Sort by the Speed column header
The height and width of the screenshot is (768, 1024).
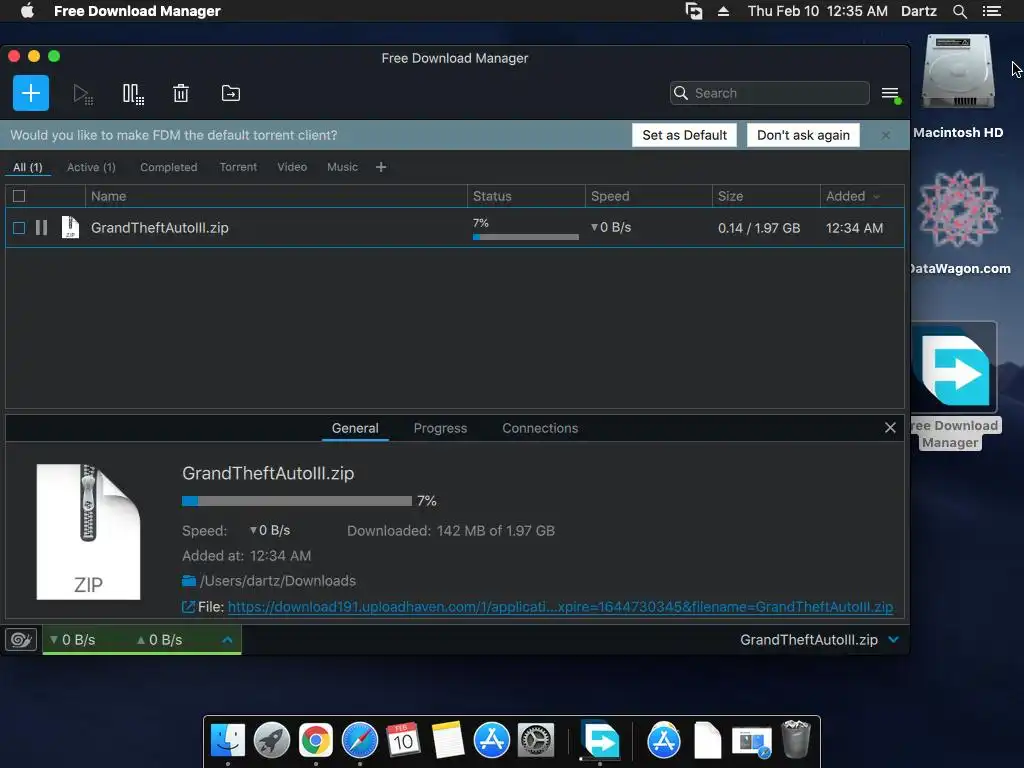pos(648,196)
